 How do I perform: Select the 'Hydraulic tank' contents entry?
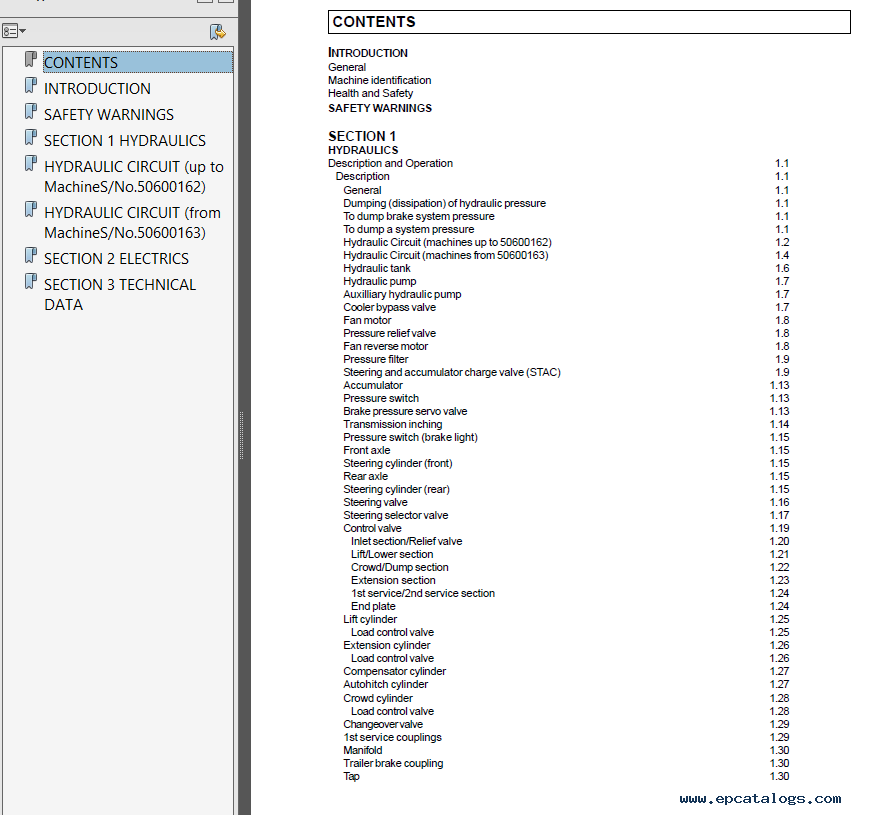click(377, 268)
